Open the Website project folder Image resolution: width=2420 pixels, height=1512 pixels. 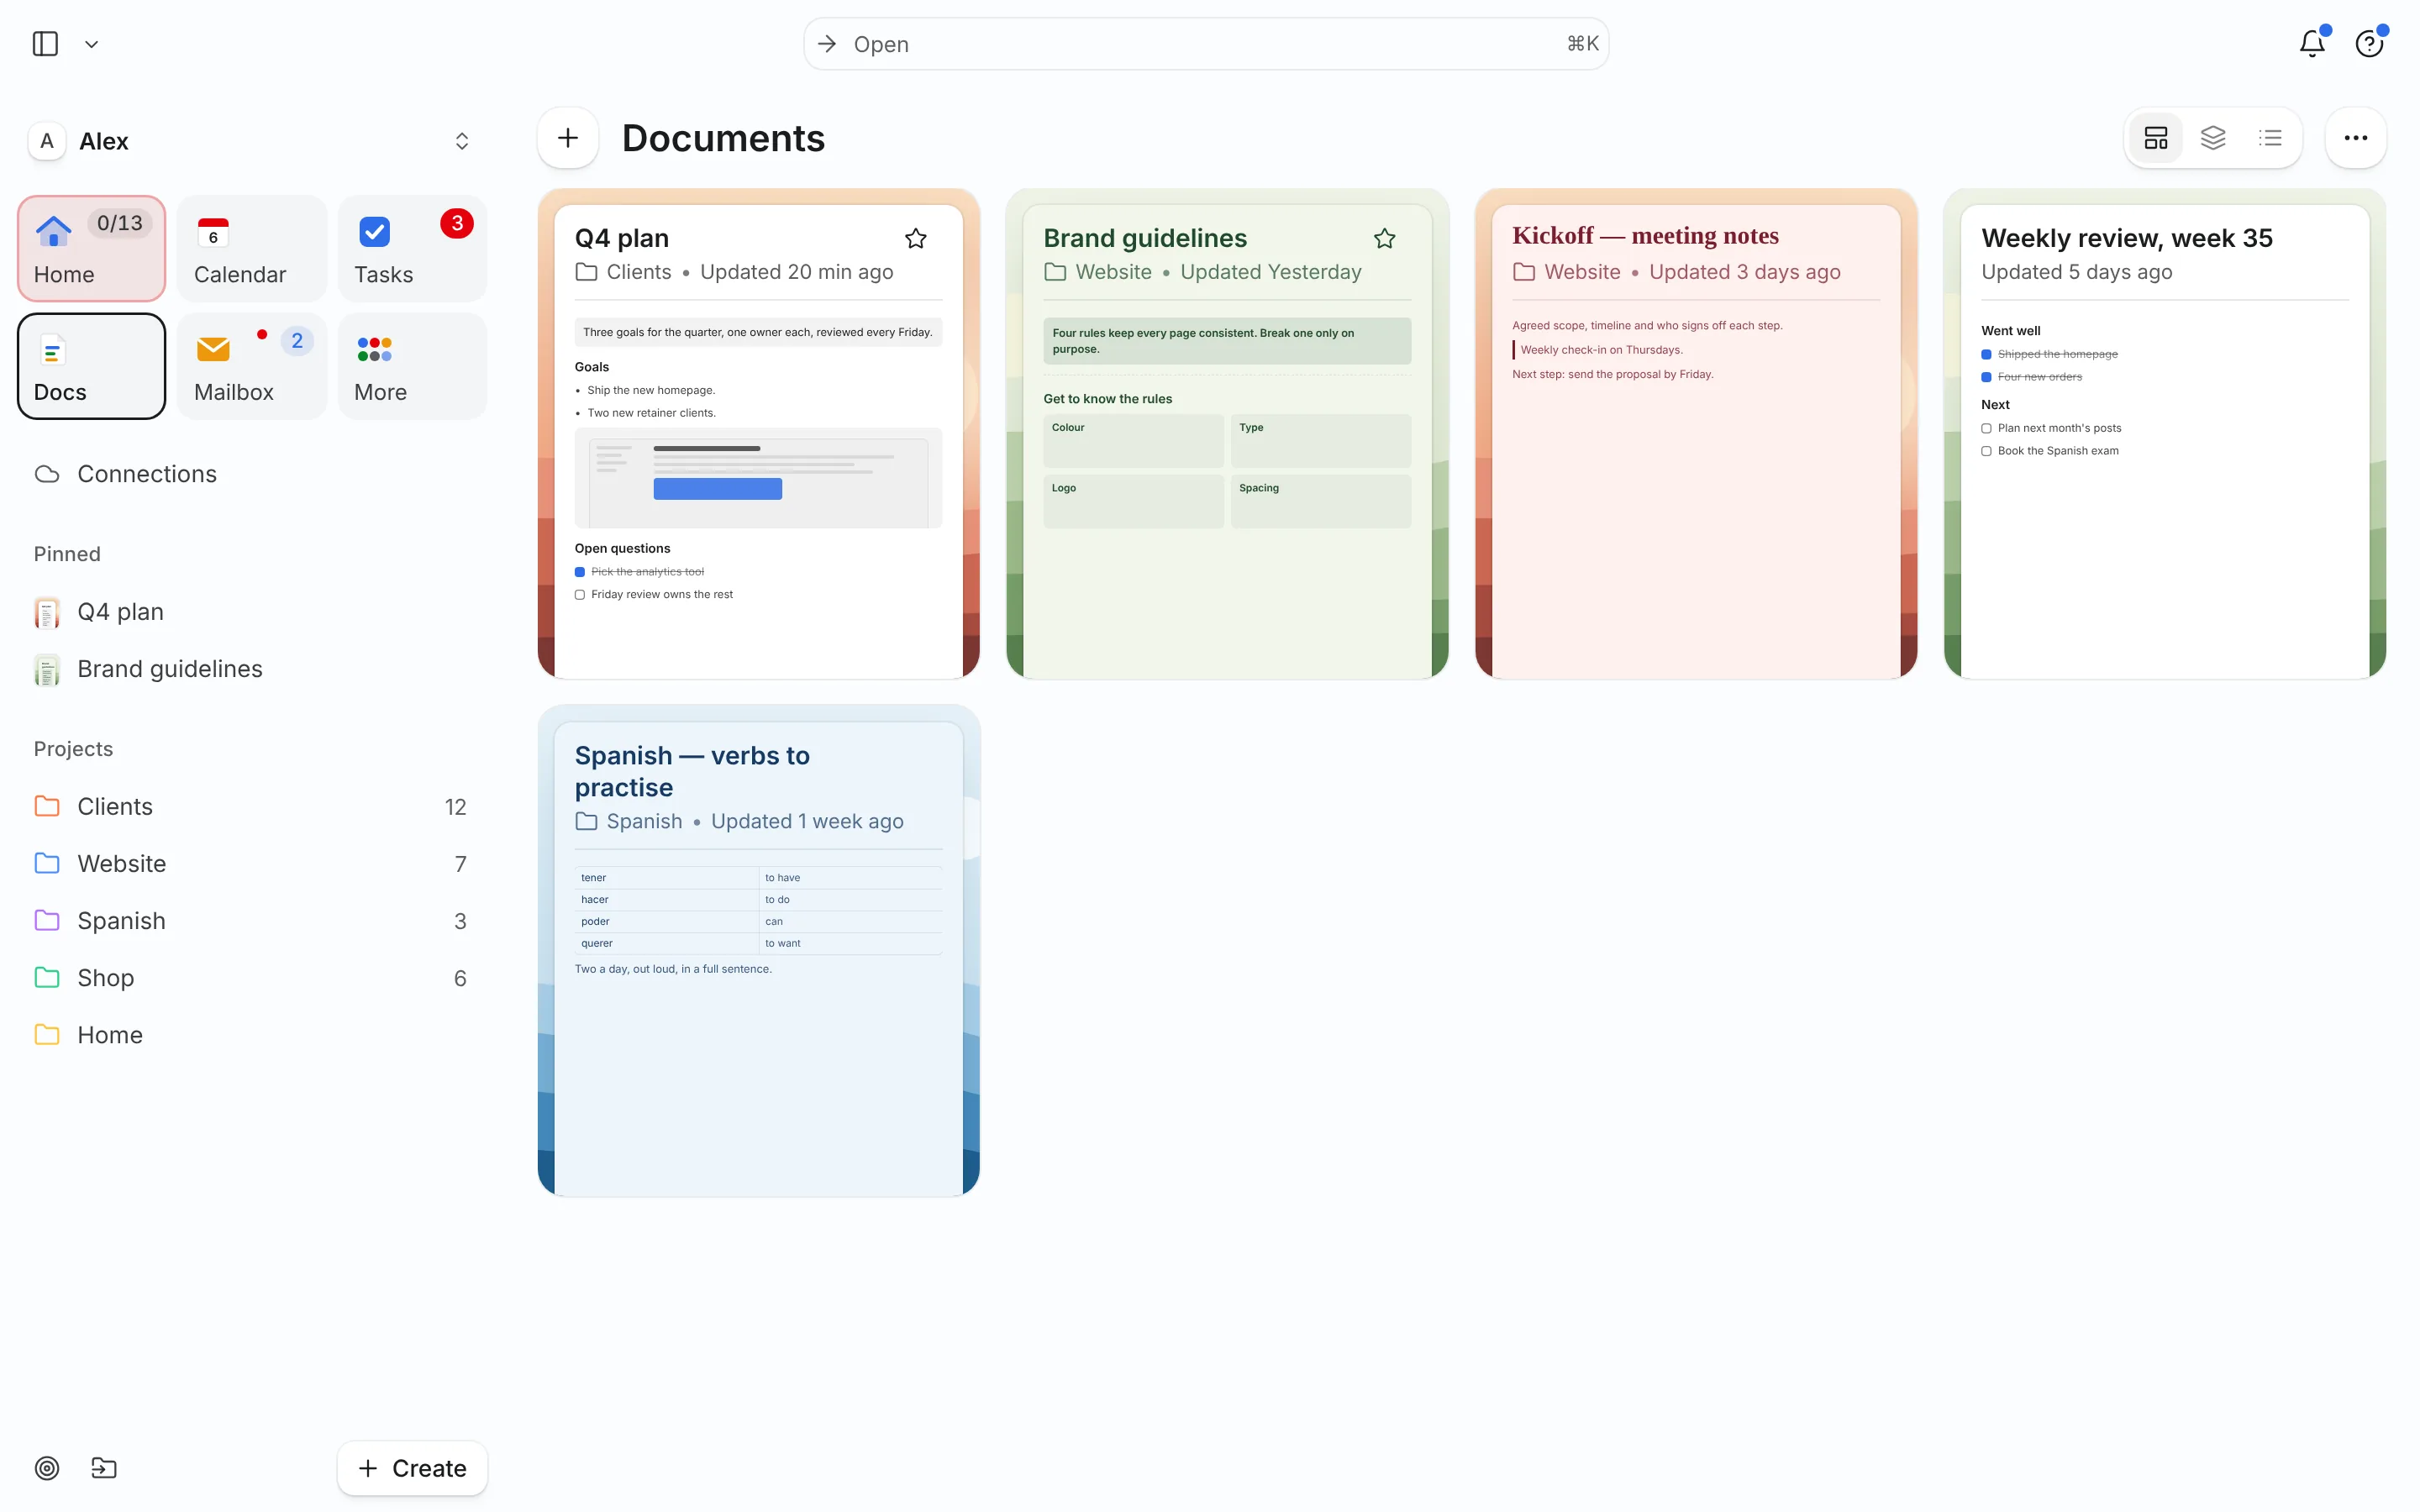(251, 864)
